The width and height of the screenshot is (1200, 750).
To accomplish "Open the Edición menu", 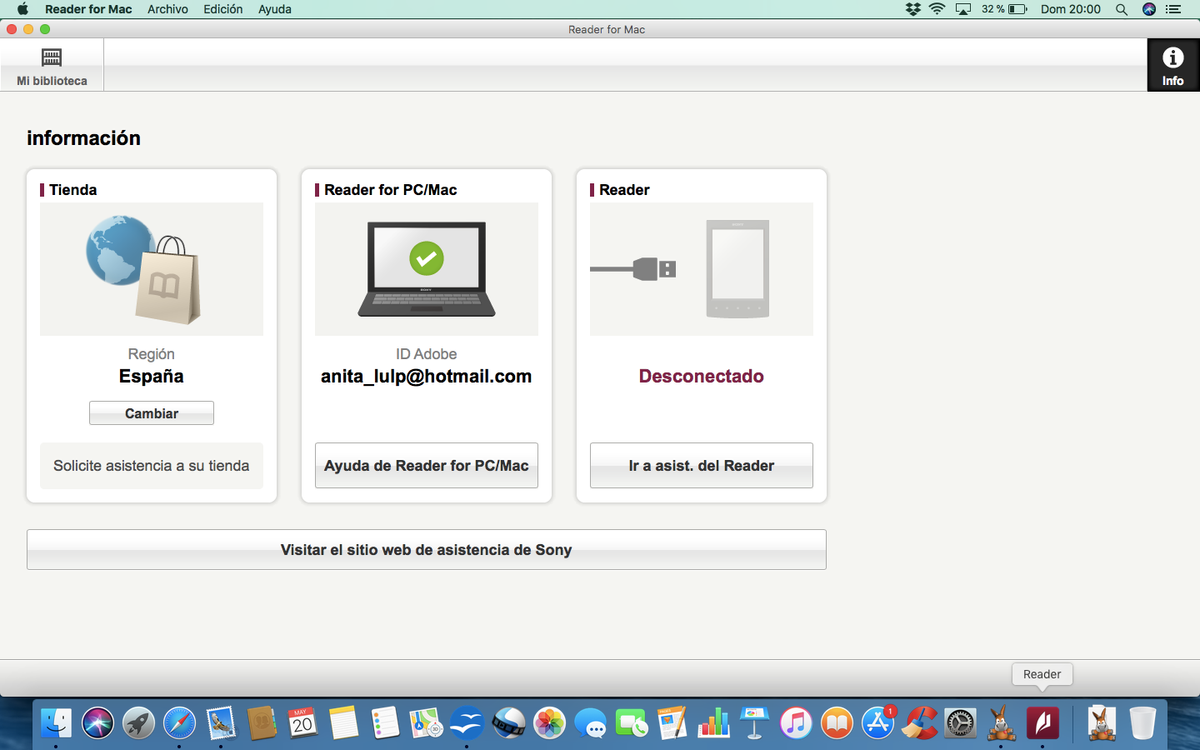I will [x=222, y=9].
